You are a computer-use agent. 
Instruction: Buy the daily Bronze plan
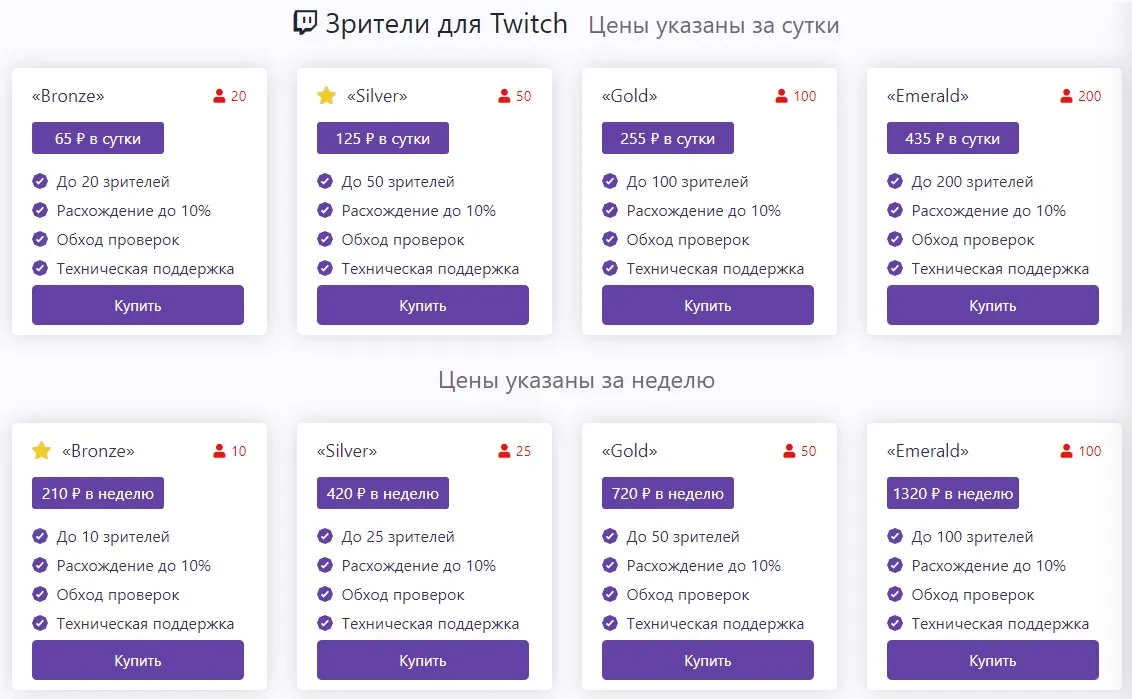click(138, 305)
